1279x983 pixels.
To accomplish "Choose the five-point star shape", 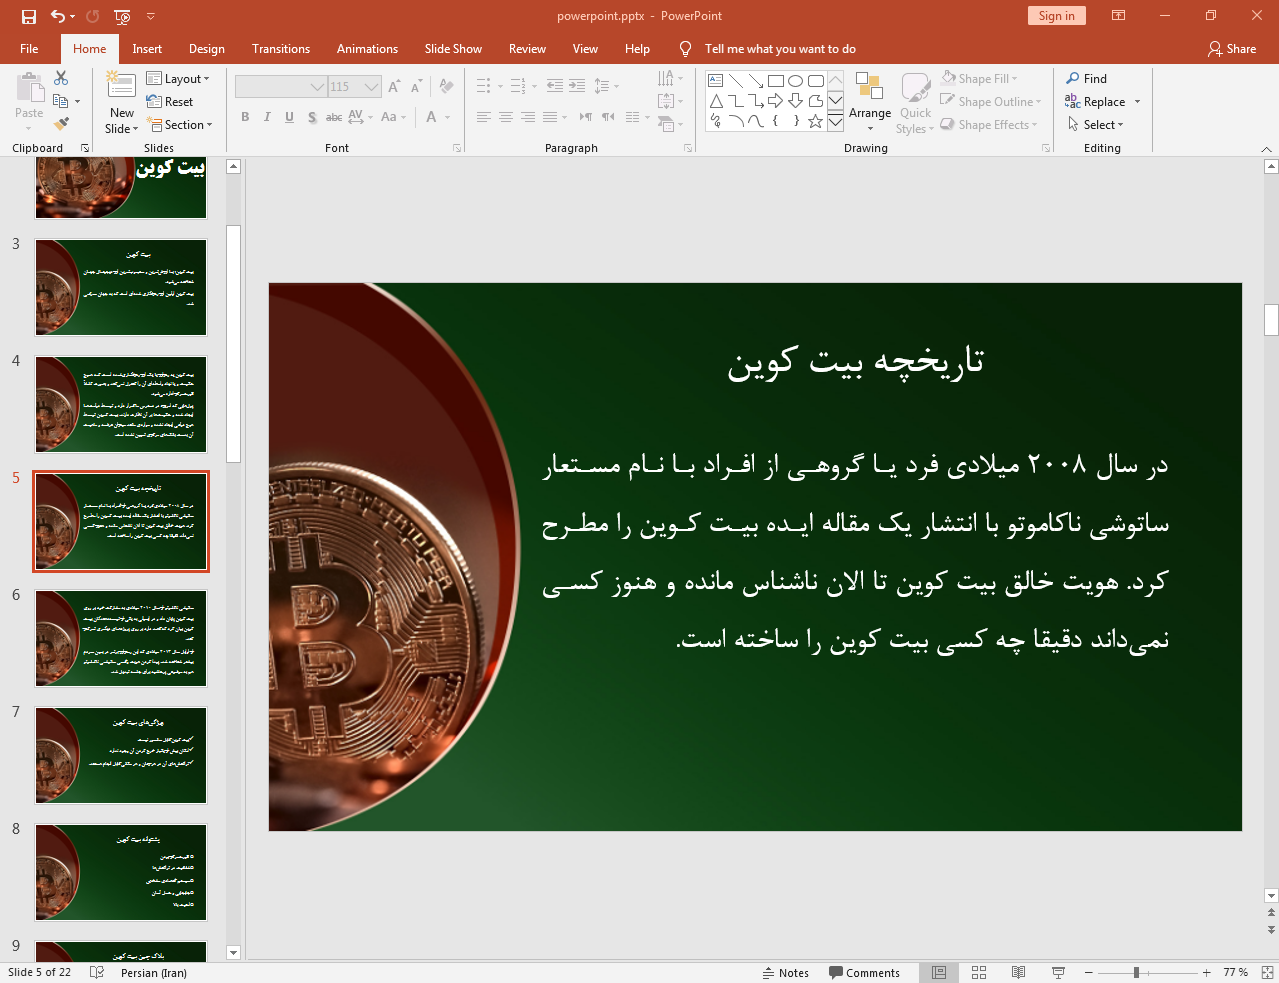I will pos(816,121).
